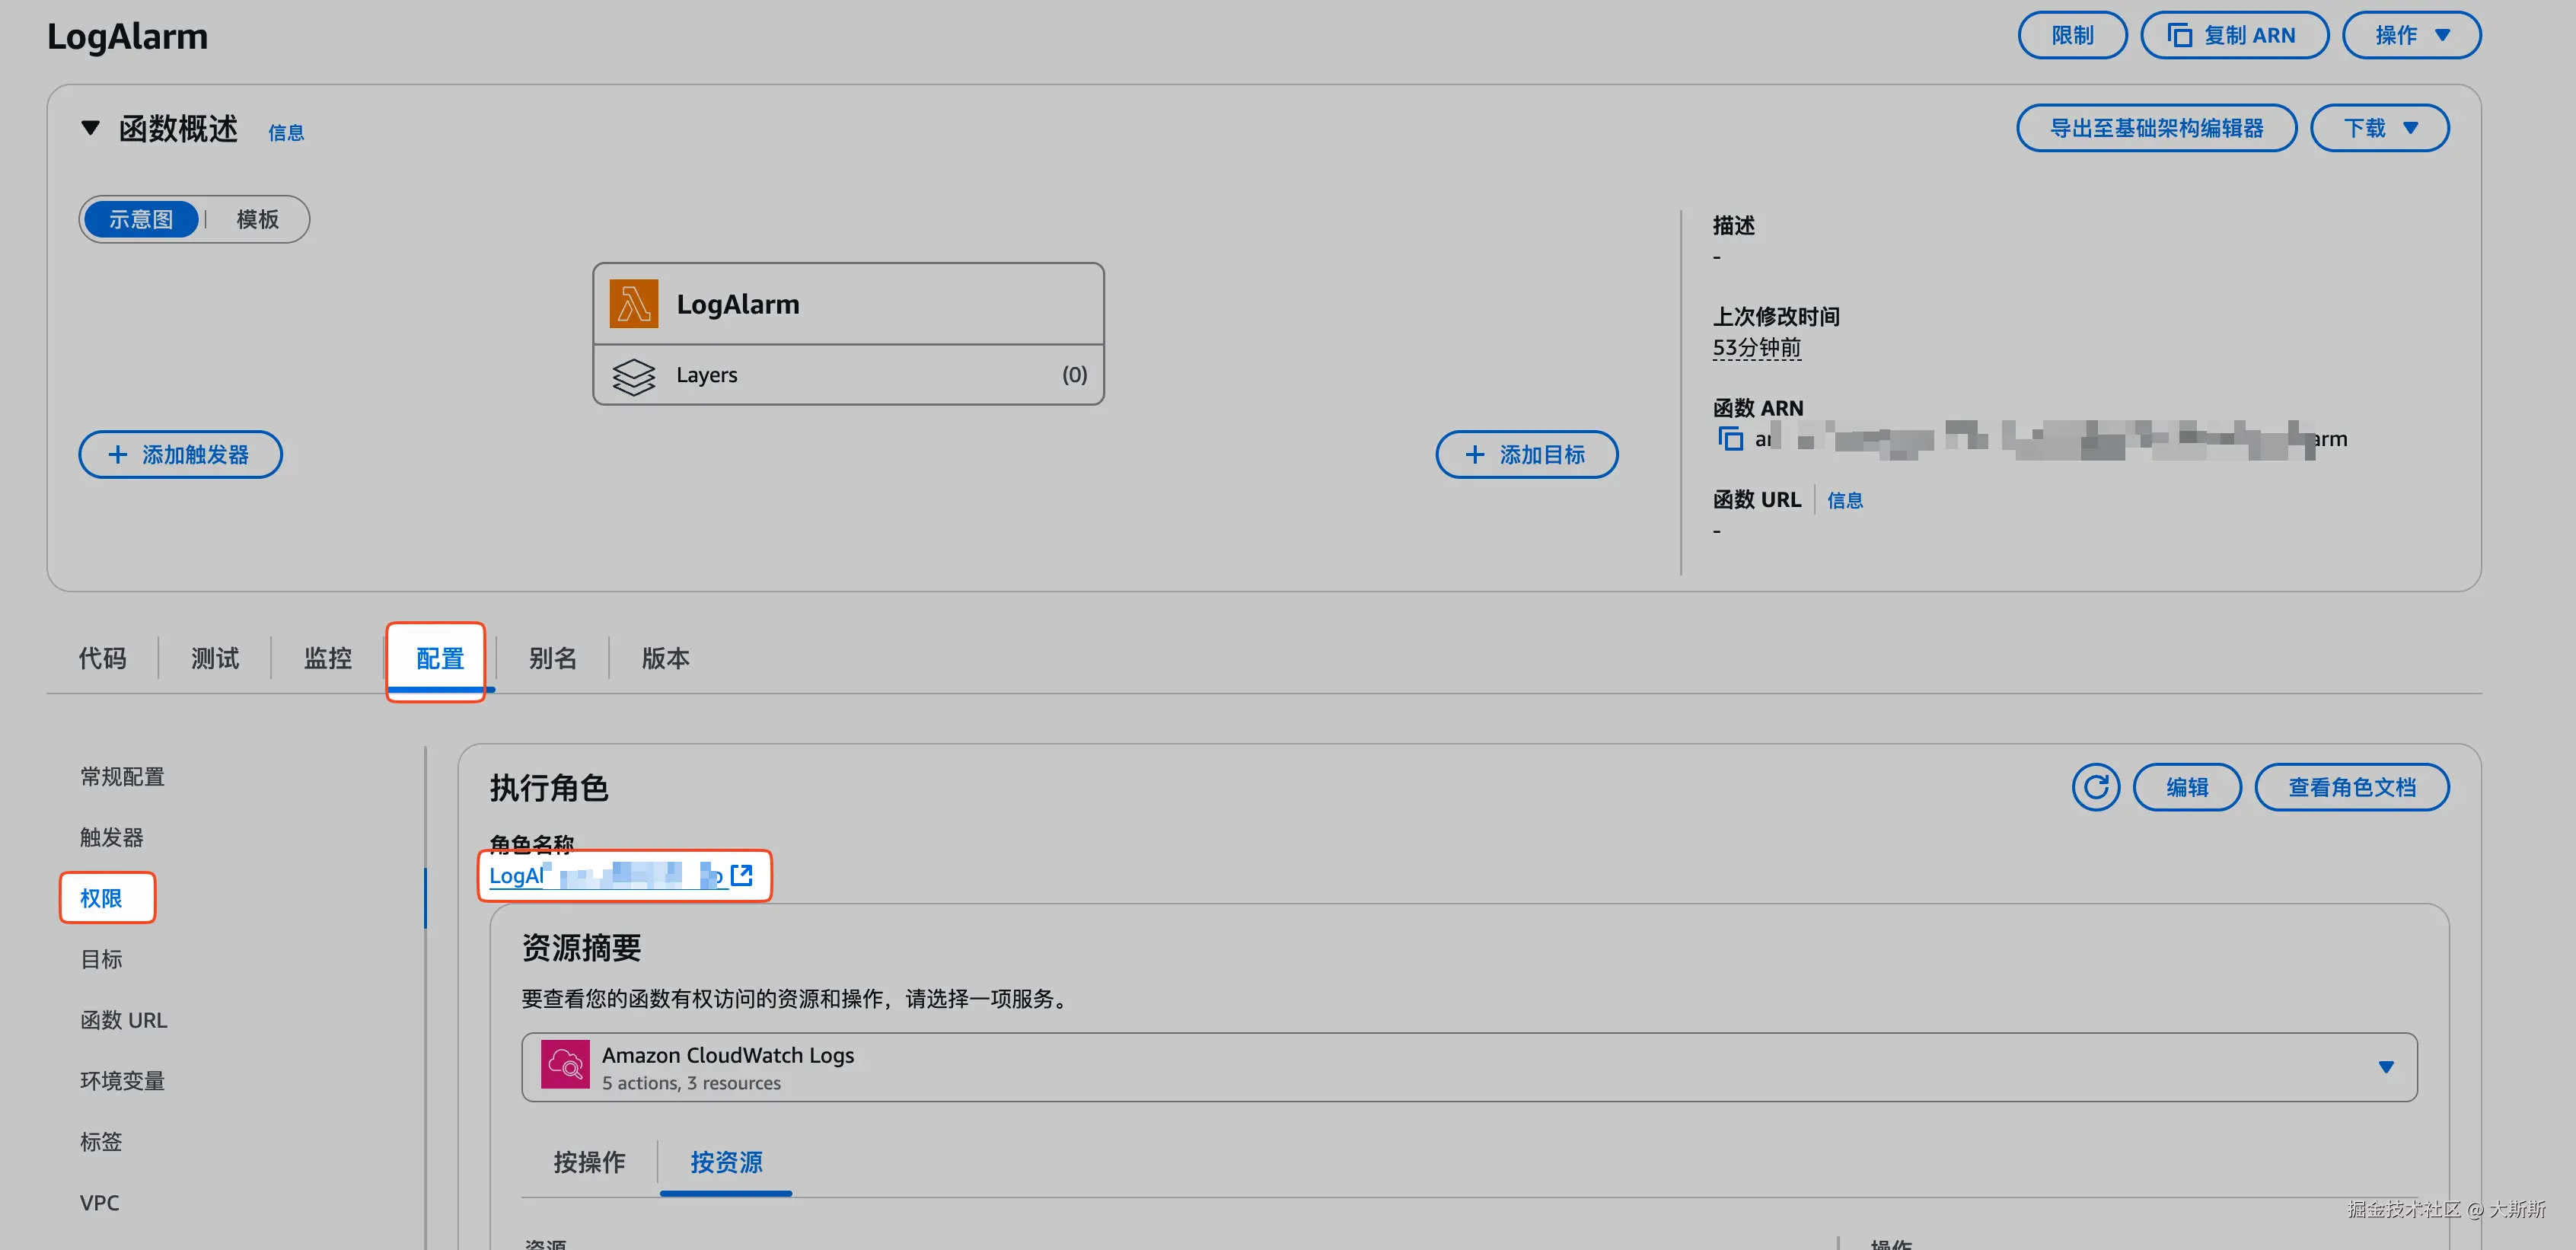2576x1250 pixels.
Task: Click the Amazon CloudWatch Logs service icon
Action: 565,1065
